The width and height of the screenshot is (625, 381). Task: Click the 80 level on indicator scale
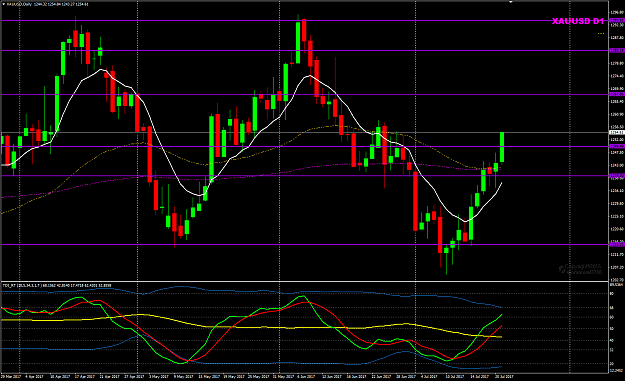[612, 294]
